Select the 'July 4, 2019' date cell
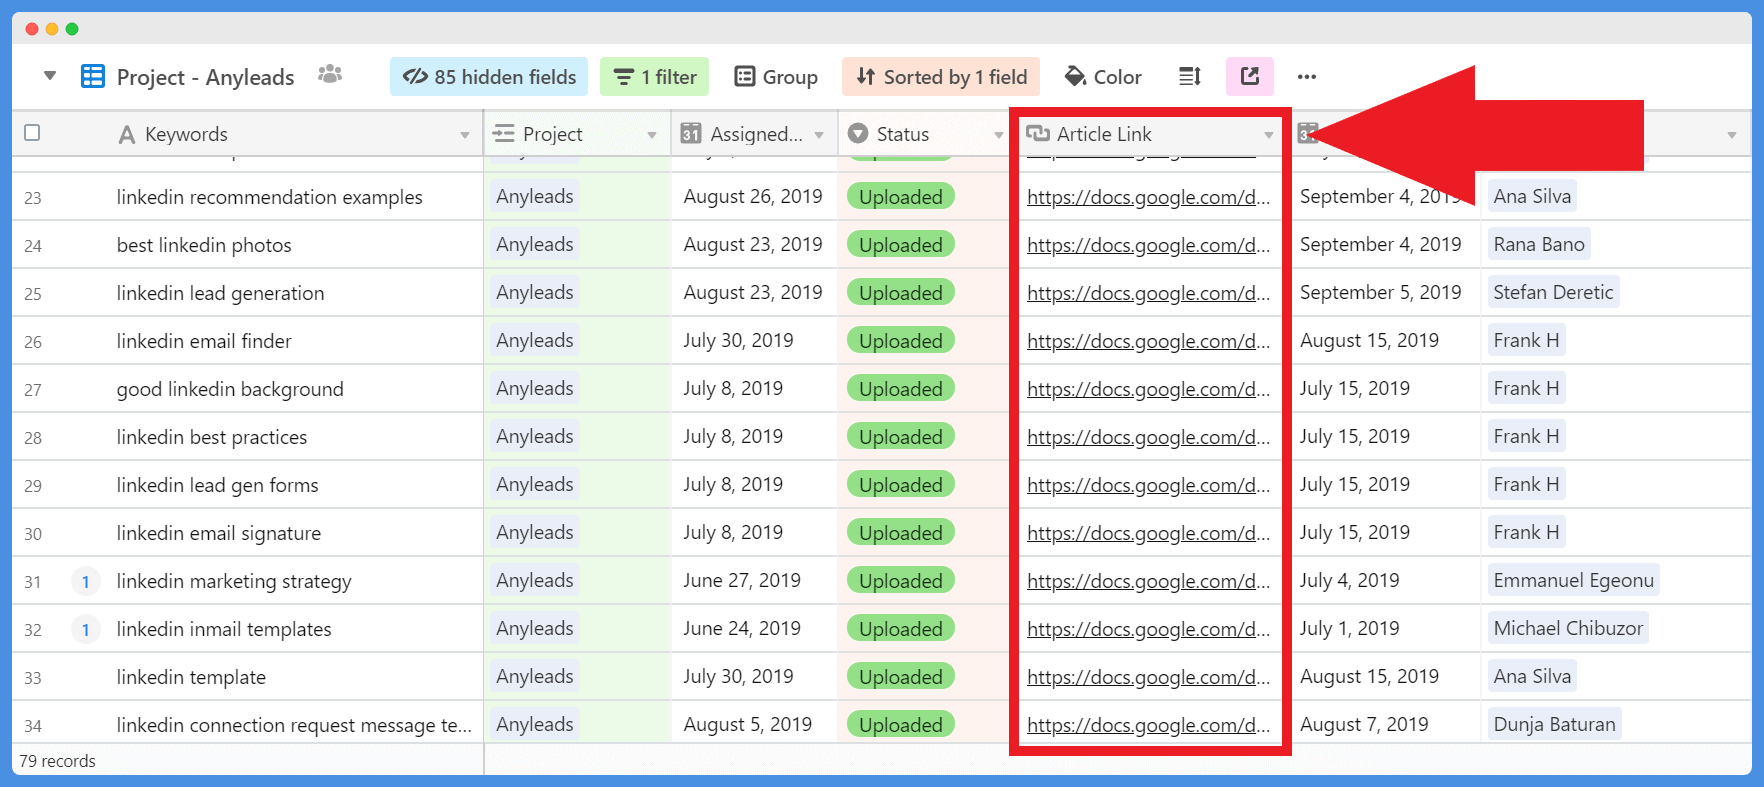 click(x=1350, y=581)
